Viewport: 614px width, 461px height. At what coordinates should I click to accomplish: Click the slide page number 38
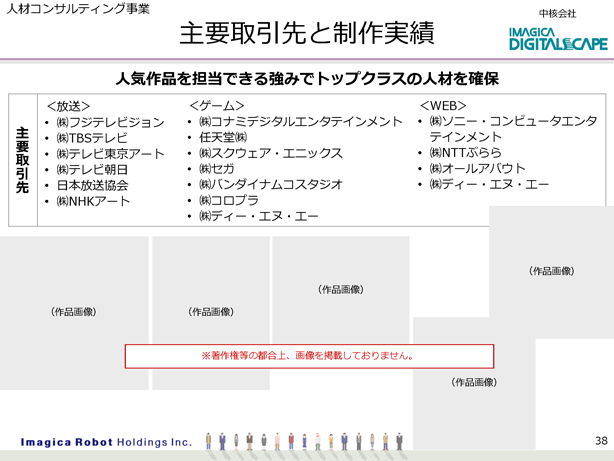pos(601,441)
